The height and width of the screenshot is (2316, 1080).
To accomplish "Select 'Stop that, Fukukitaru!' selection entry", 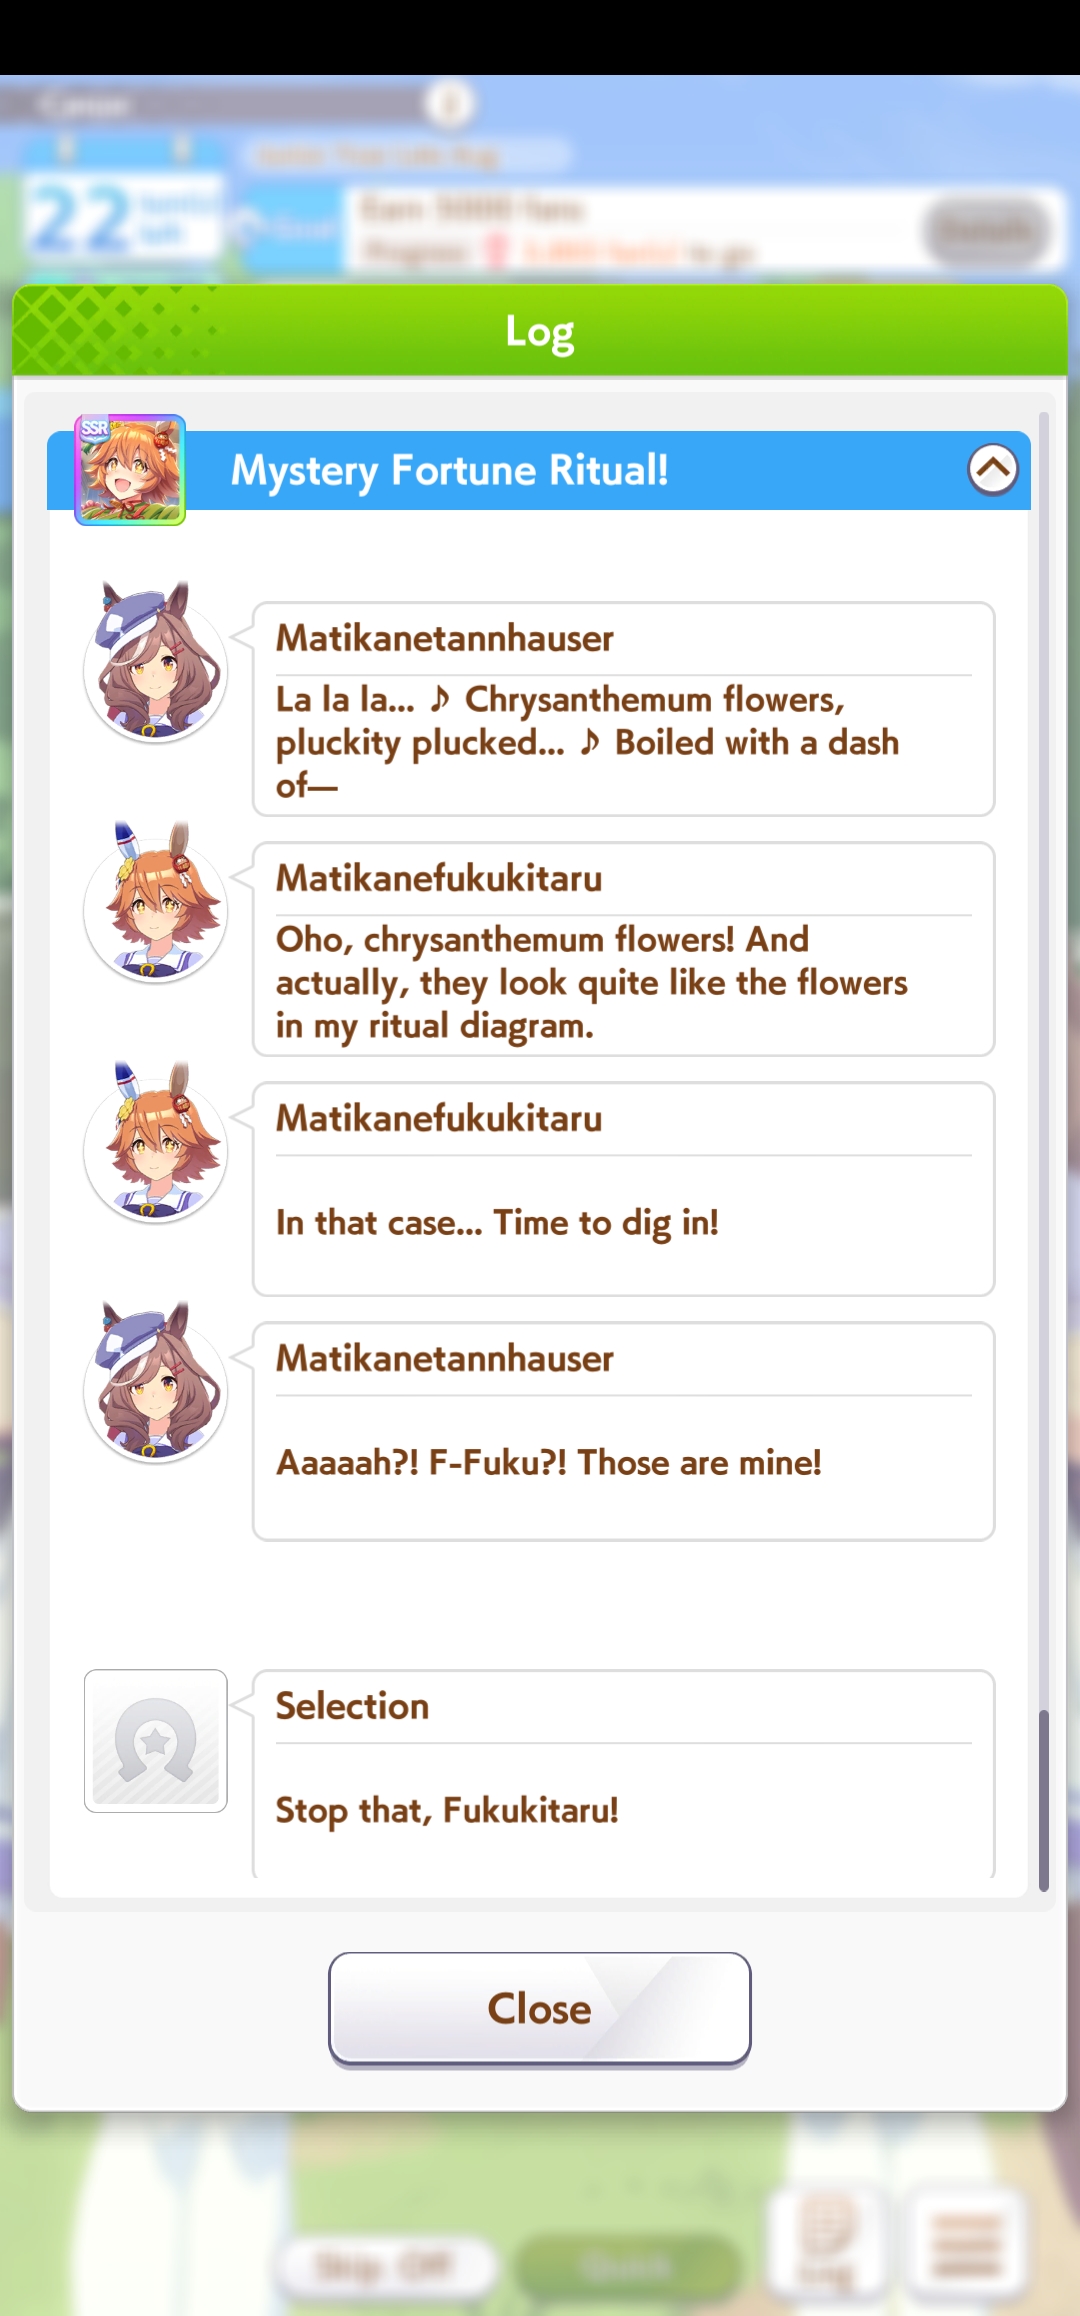I will pos(624,1773).
